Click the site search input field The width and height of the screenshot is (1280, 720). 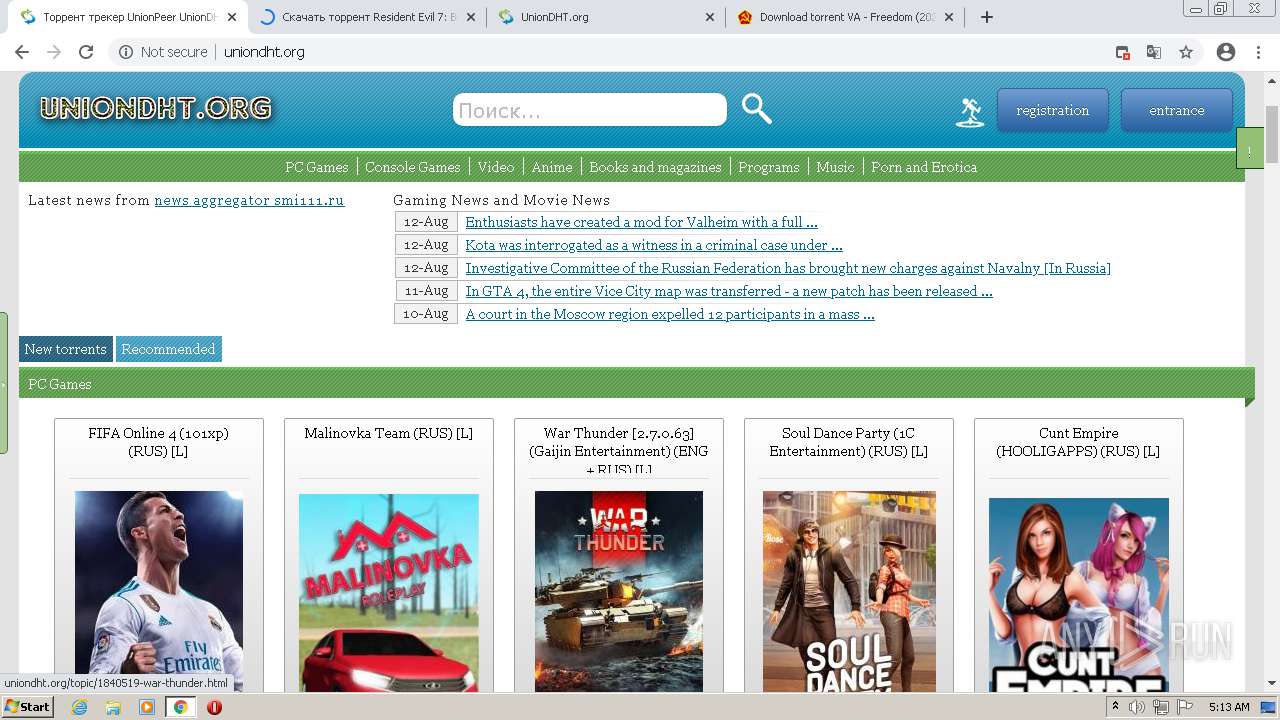click(590, 110)
